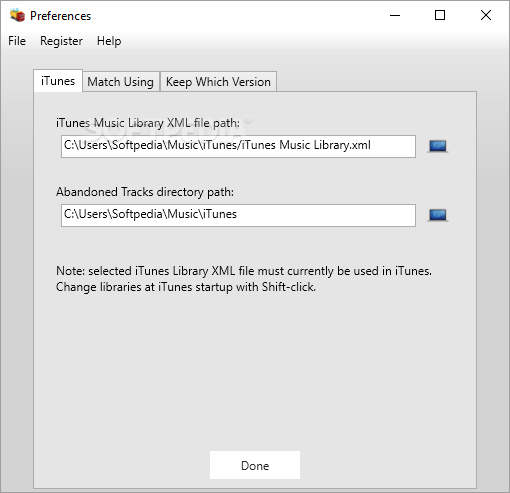
Task: Switch to the Match Using tab
Action: [x=121, y=82]
